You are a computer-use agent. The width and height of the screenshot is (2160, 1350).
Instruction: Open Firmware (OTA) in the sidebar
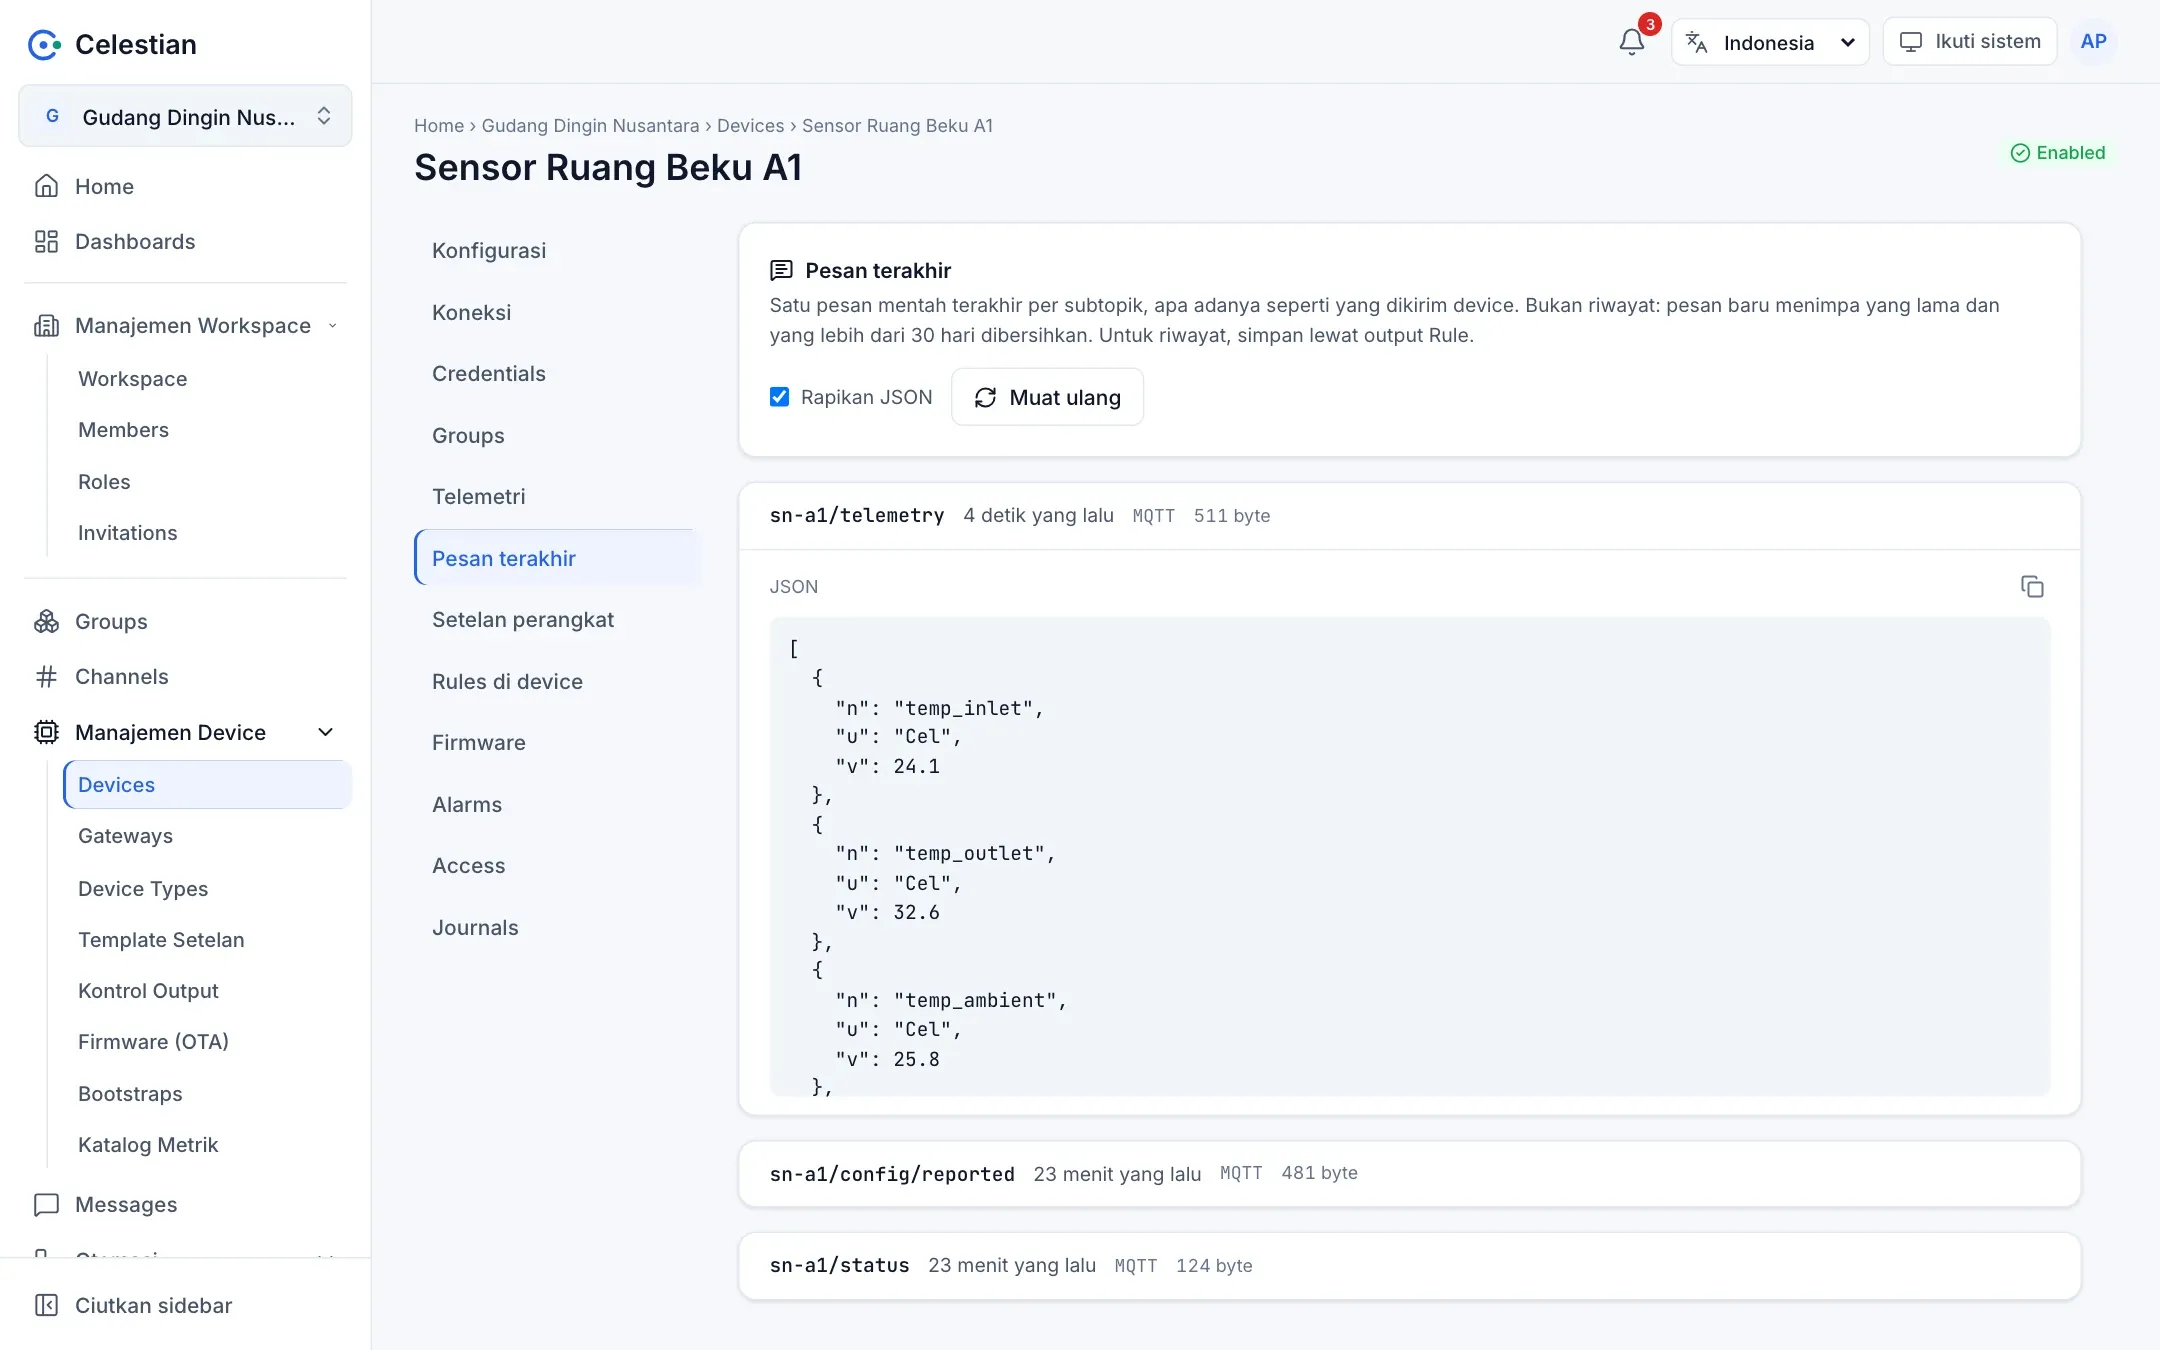(x=207, y=1042)
